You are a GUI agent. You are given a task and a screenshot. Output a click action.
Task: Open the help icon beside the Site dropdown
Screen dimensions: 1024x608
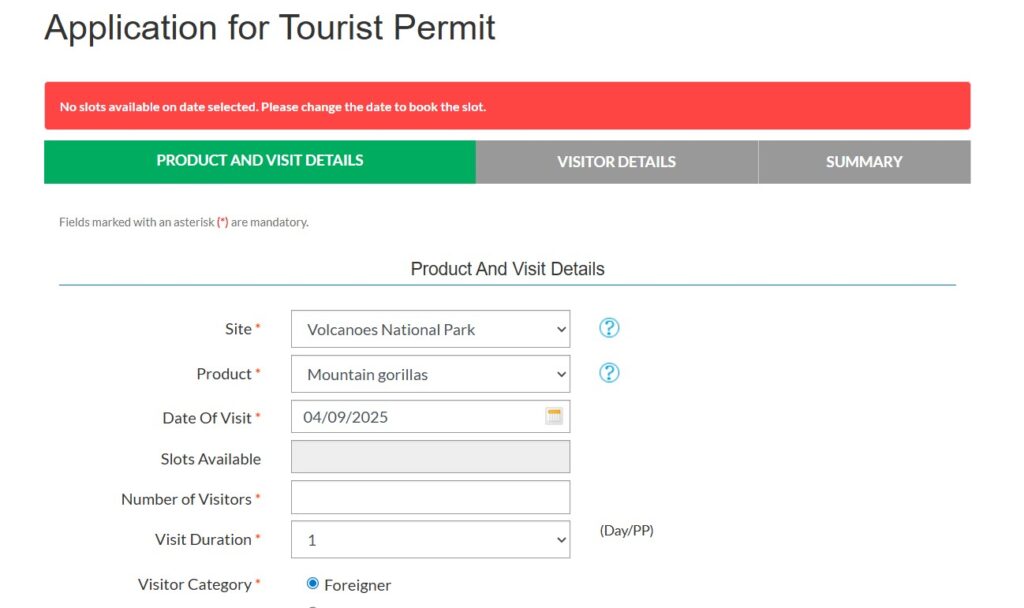point(609,327)
